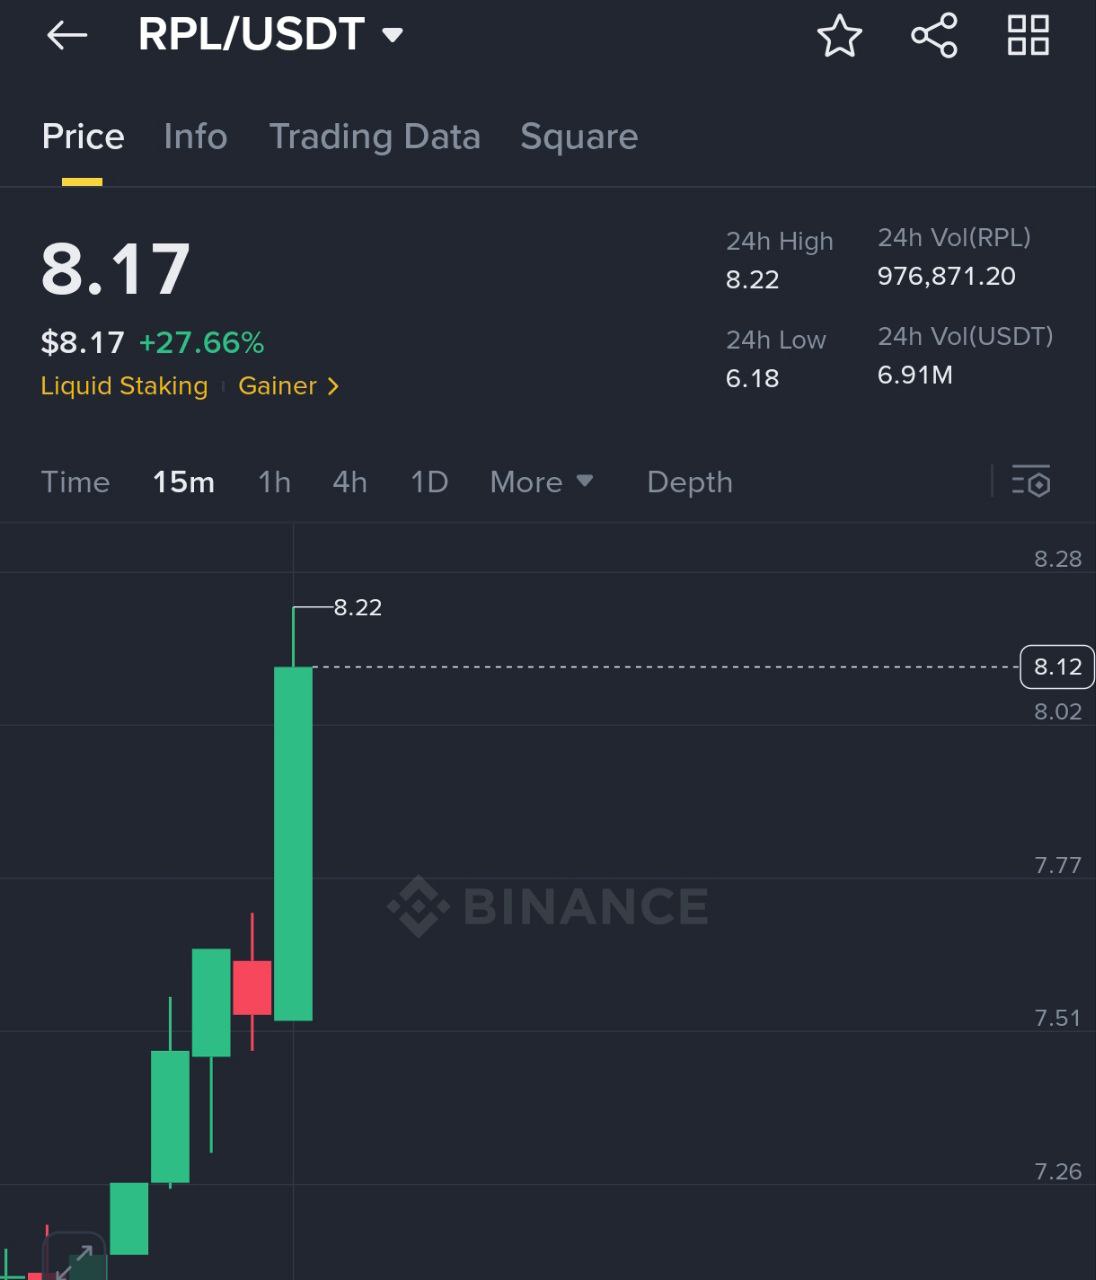The width and height of the screenshot is (1096, 1280).
Task: Tap the +27.66% price change value
Action: coord(201,343)
